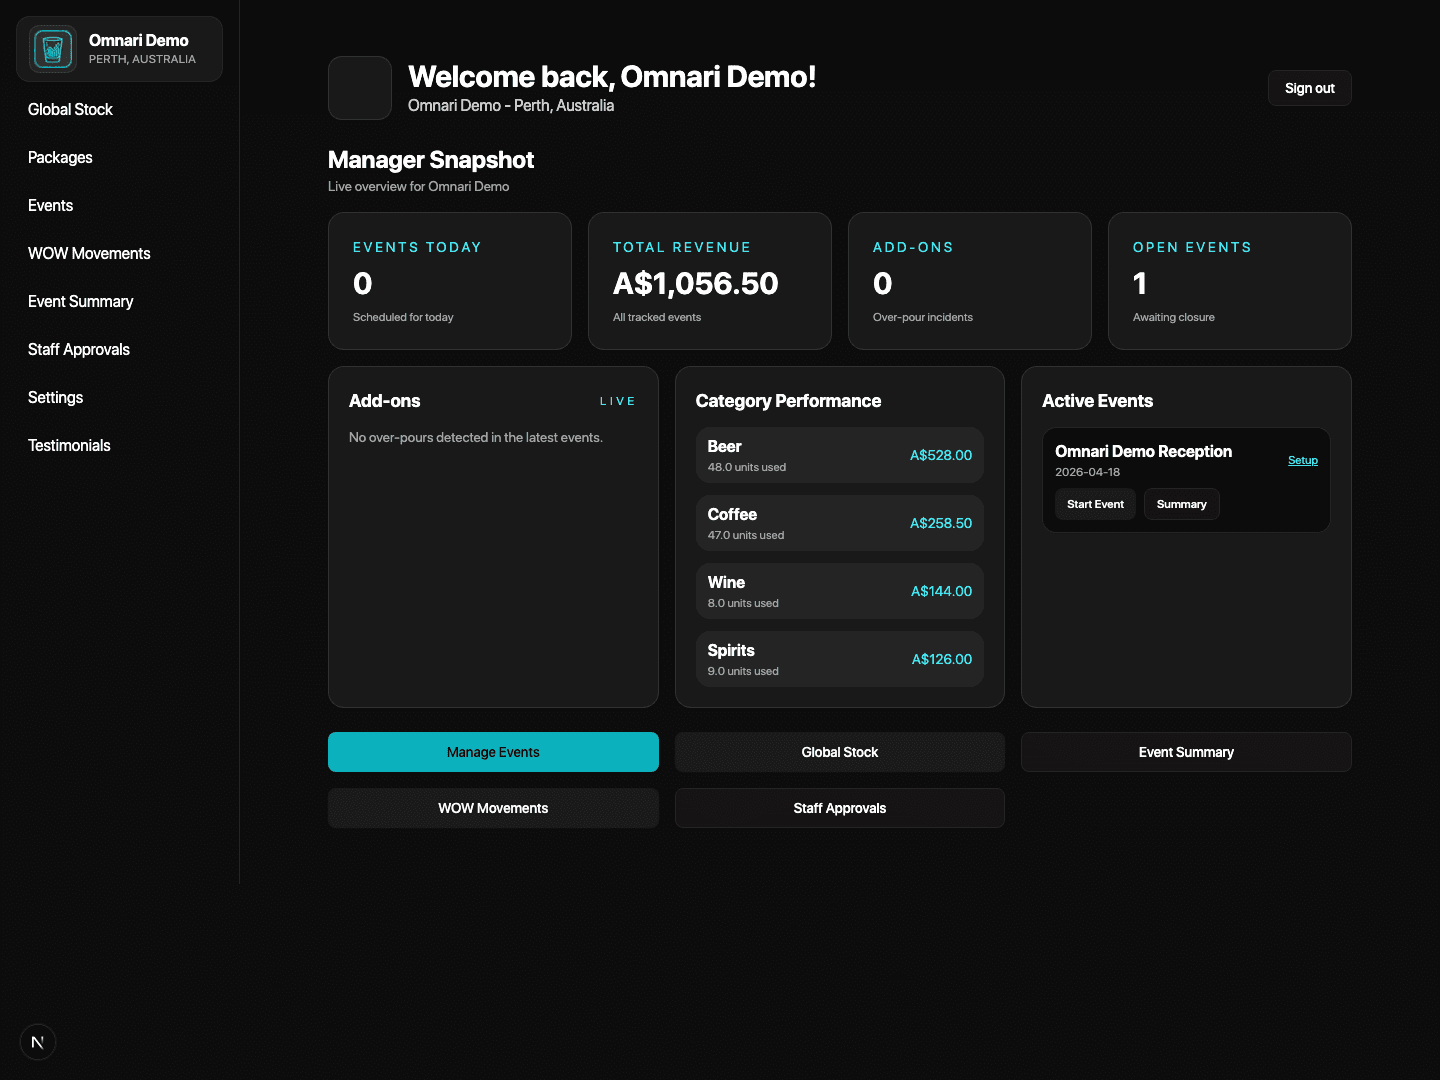Navigate to Event Summary in sidebar
This screenshot has width=1440, height=1080.
pos(80,302)
